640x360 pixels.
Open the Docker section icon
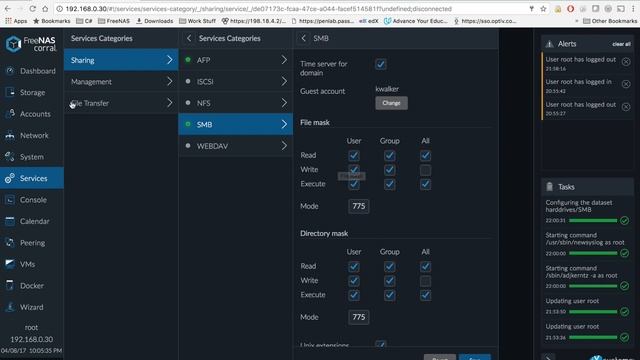tap(10, 286)
